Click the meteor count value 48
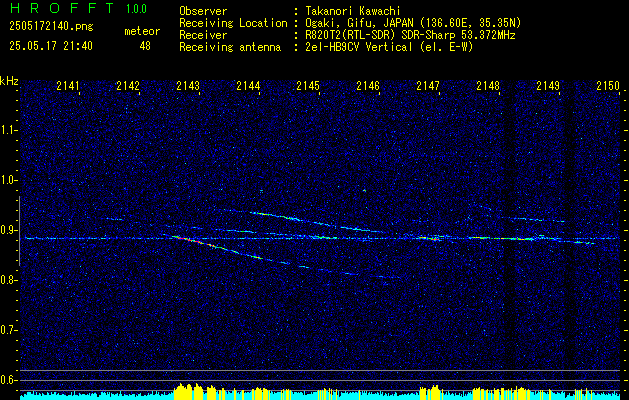Image resolution: width=629 pixels, height=400 pixels. 145,46
